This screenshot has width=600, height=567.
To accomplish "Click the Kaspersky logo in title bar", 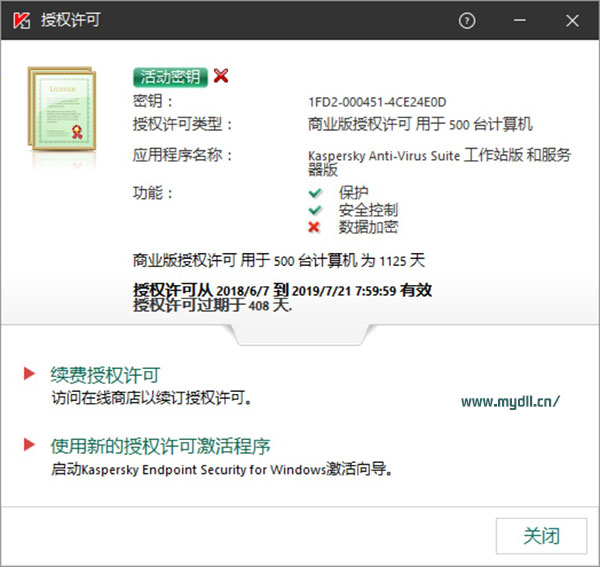I will click(21, 20).
